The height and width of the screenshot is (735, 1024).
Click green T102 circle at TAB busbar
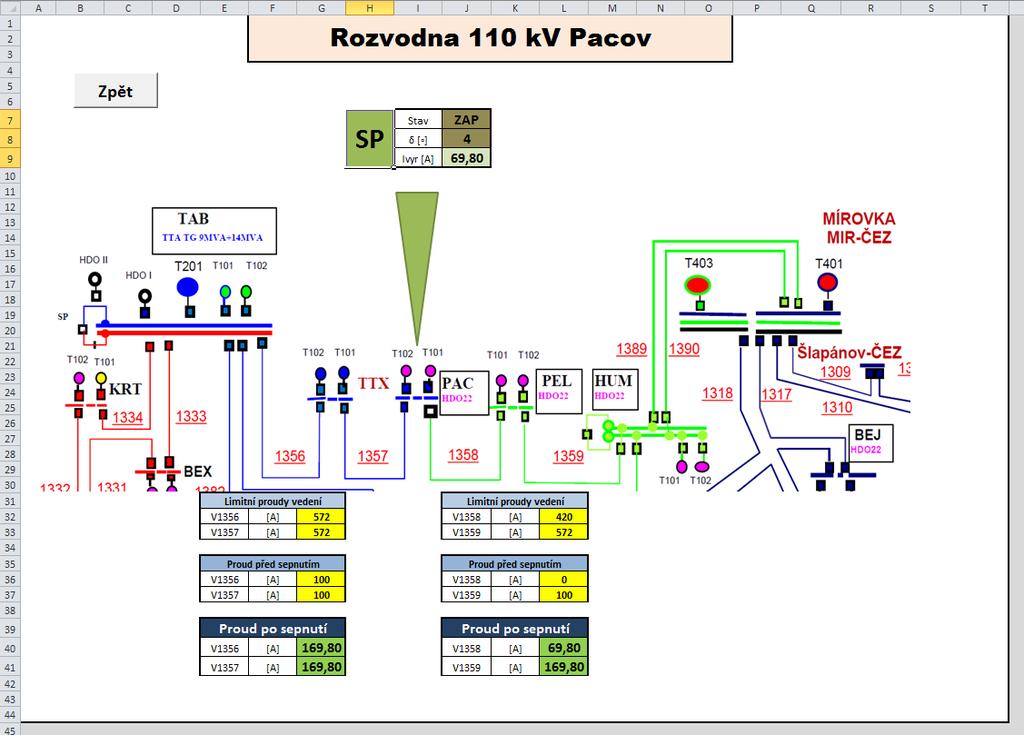coord(246,291)
